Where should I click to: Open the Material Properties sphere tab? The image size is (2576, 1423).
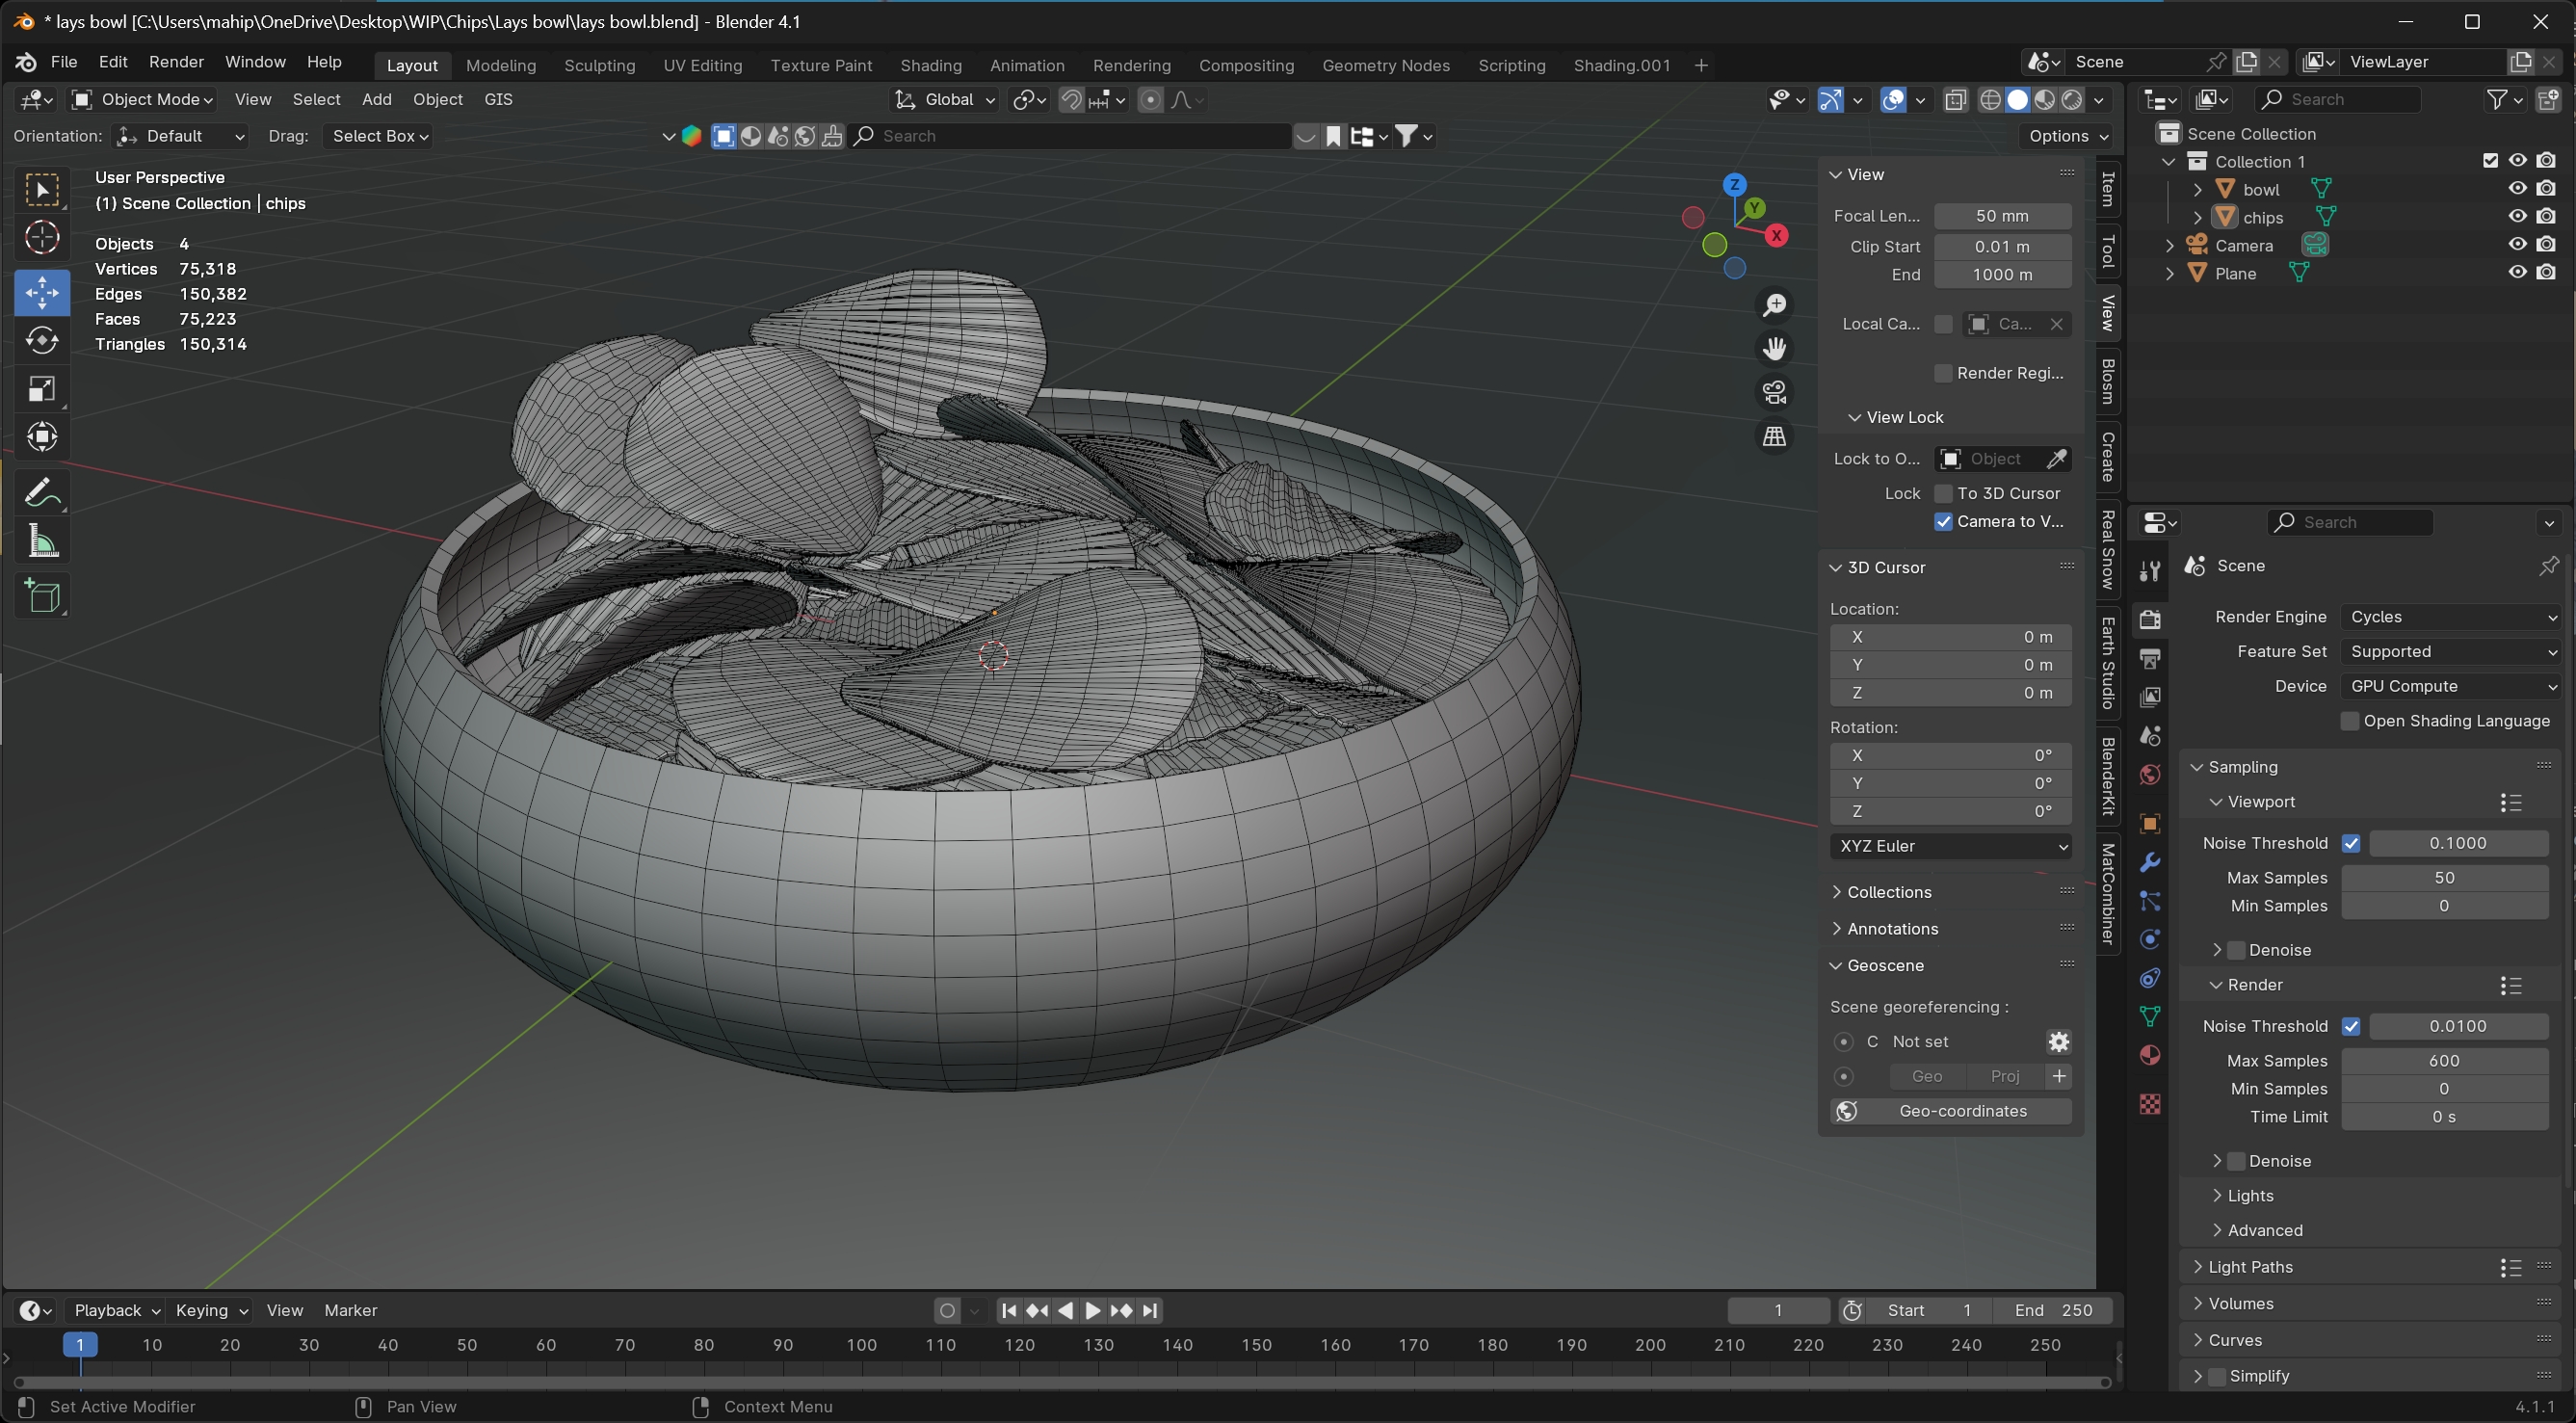2149,1055
